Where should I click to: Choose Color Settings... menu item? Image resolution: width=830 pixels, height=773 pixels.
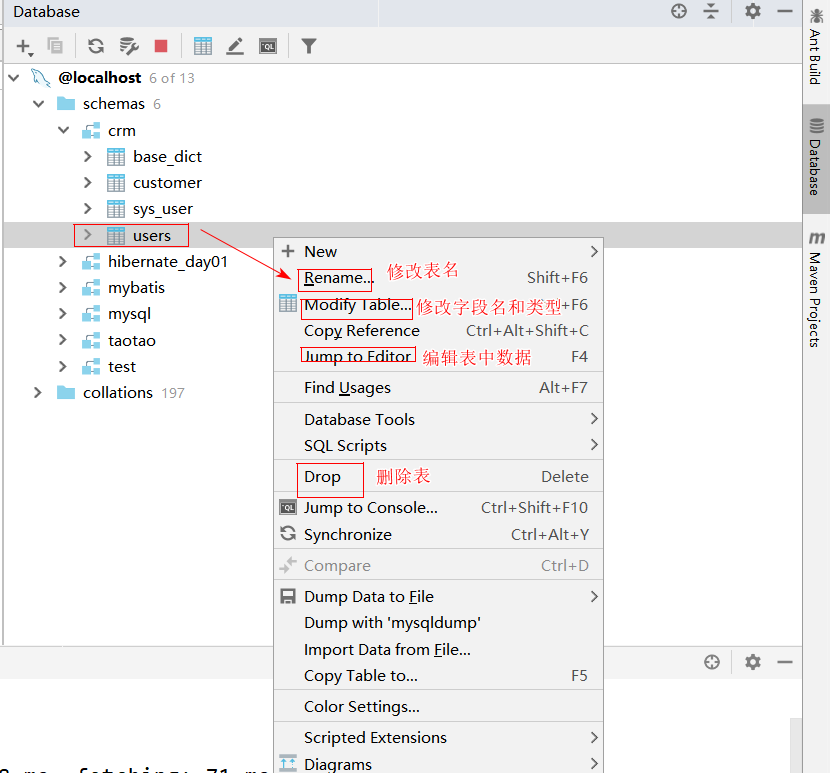point(438,706)
